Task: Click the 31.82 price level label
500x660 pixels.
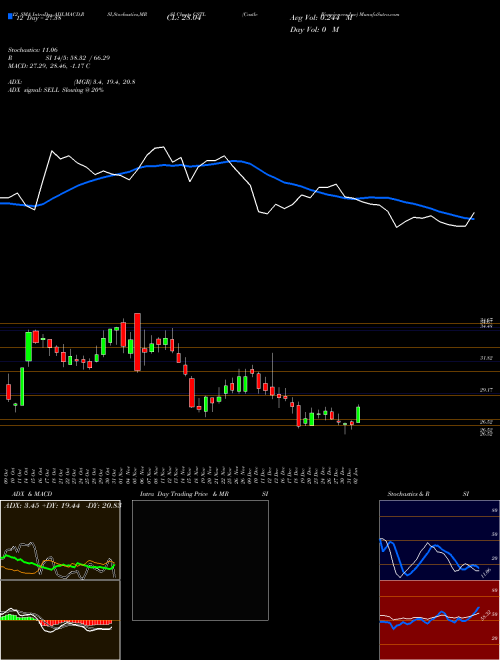Action: coord(487,358)
